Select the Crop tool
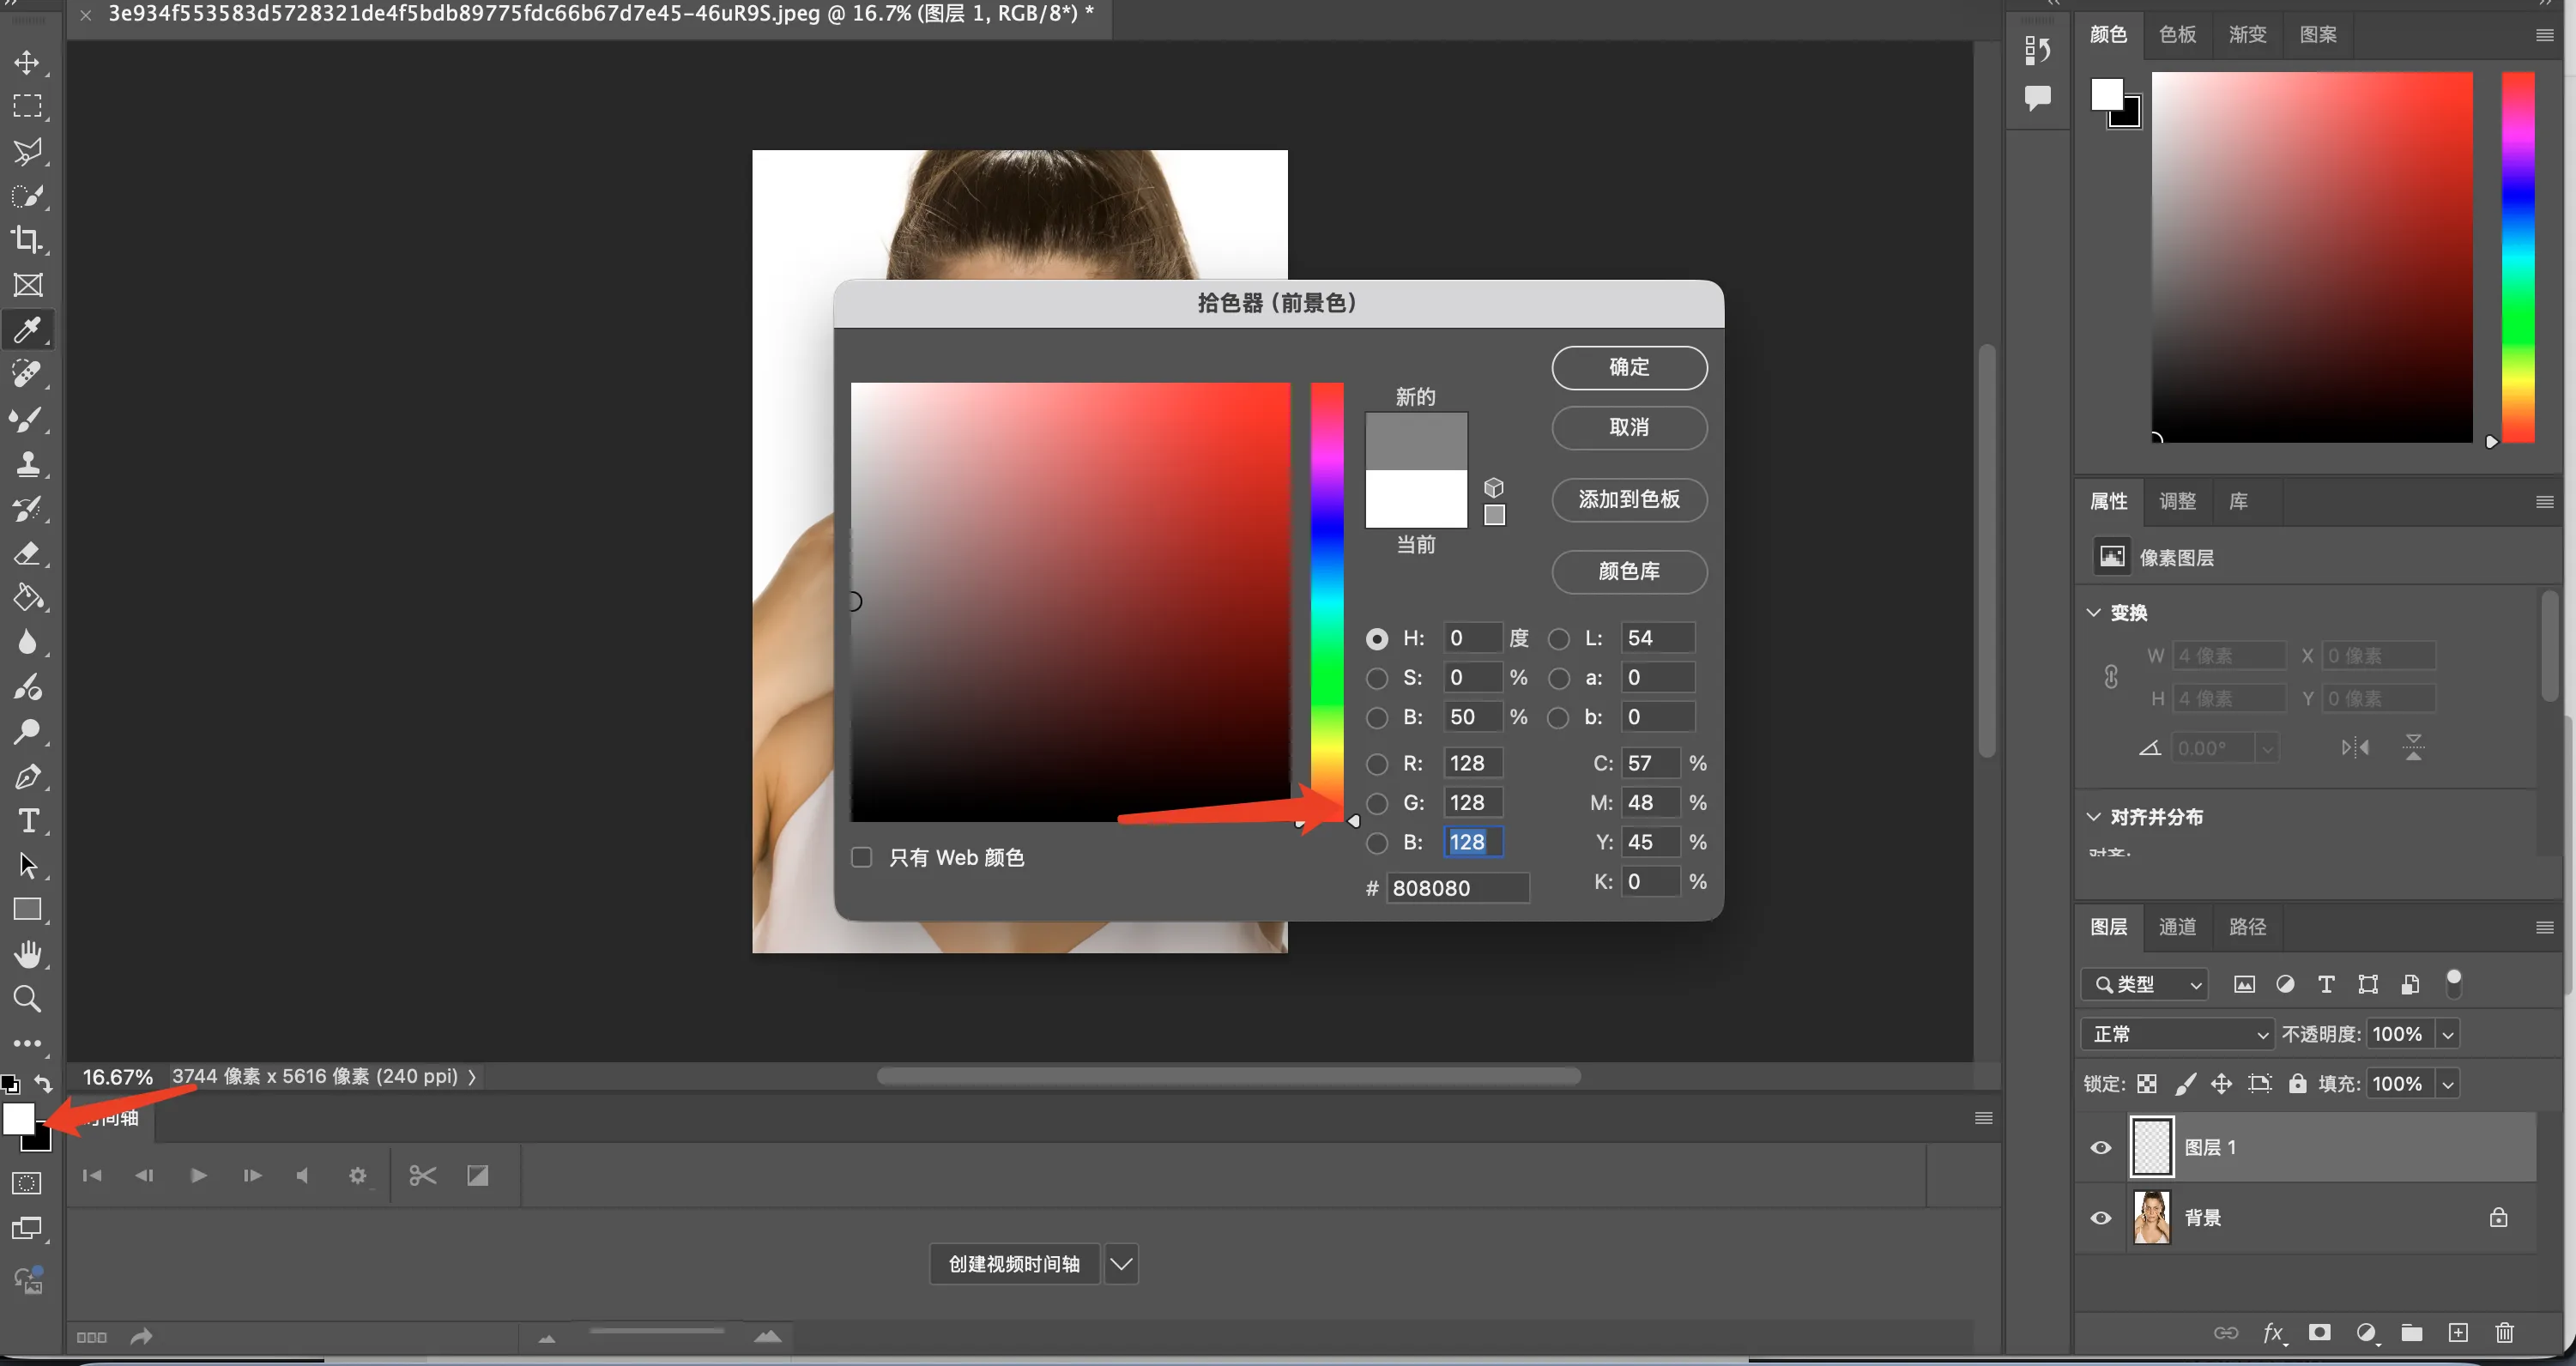 pyautogui.click(x=27, y=240)
